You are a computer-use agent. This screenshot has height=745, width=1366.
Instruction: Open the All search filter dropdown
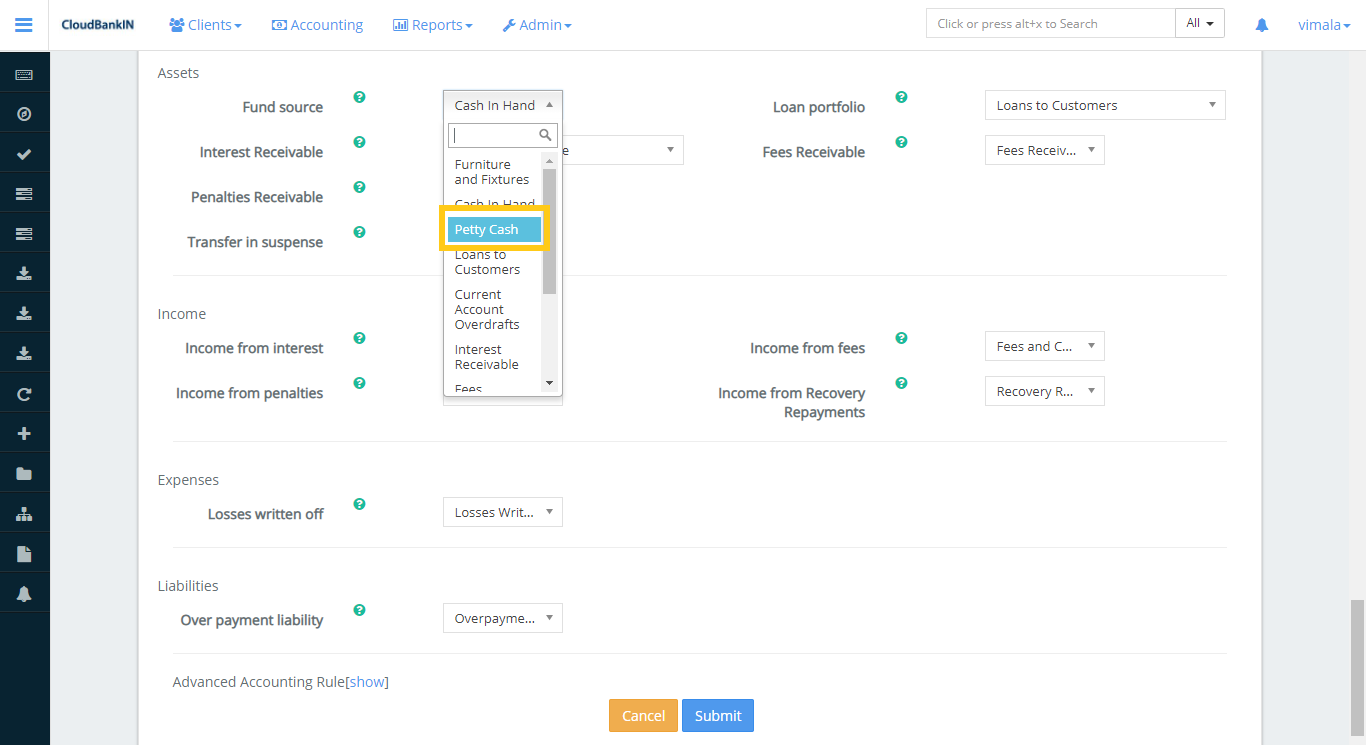click(1199, 24)
